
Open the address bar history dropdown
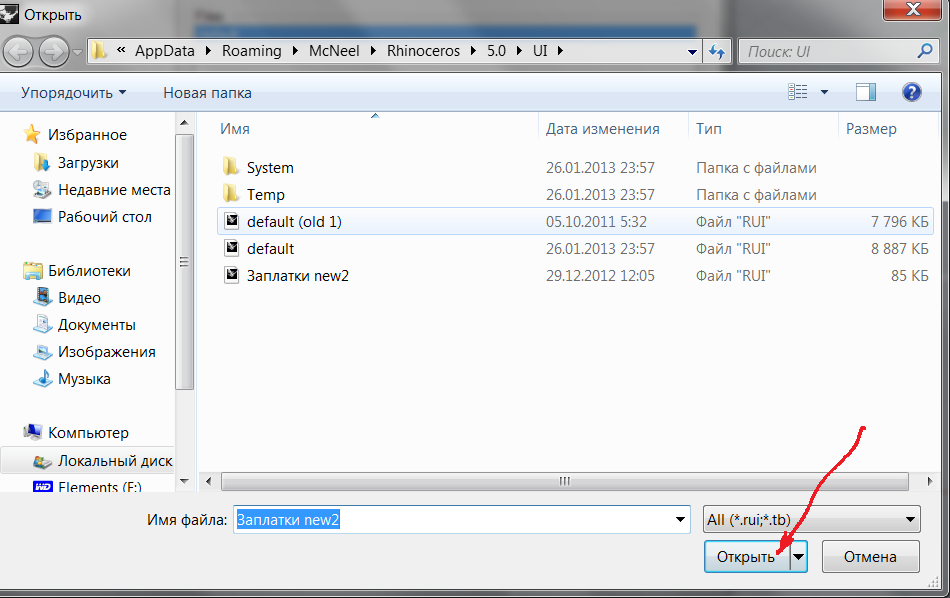point(692,52)
